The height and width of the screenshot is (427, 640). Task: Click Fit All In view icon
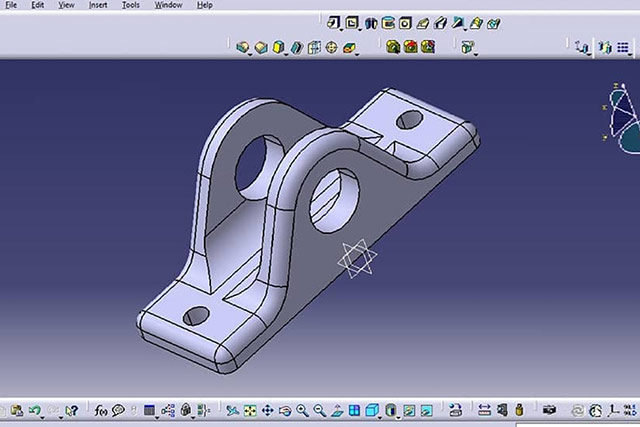[x=250, y=410]
